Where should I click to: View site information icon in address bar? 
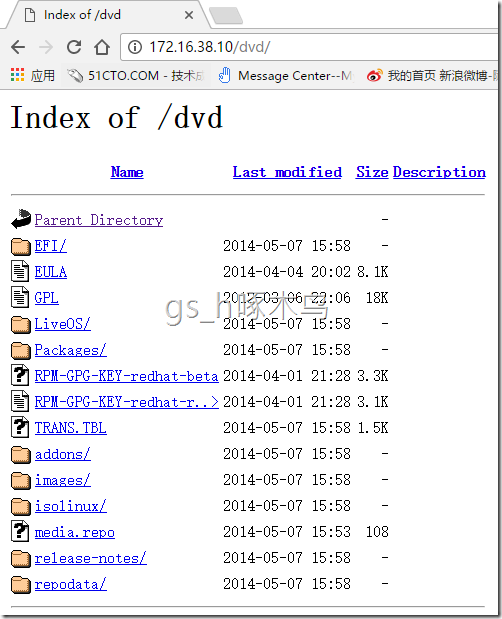(135, 47)
